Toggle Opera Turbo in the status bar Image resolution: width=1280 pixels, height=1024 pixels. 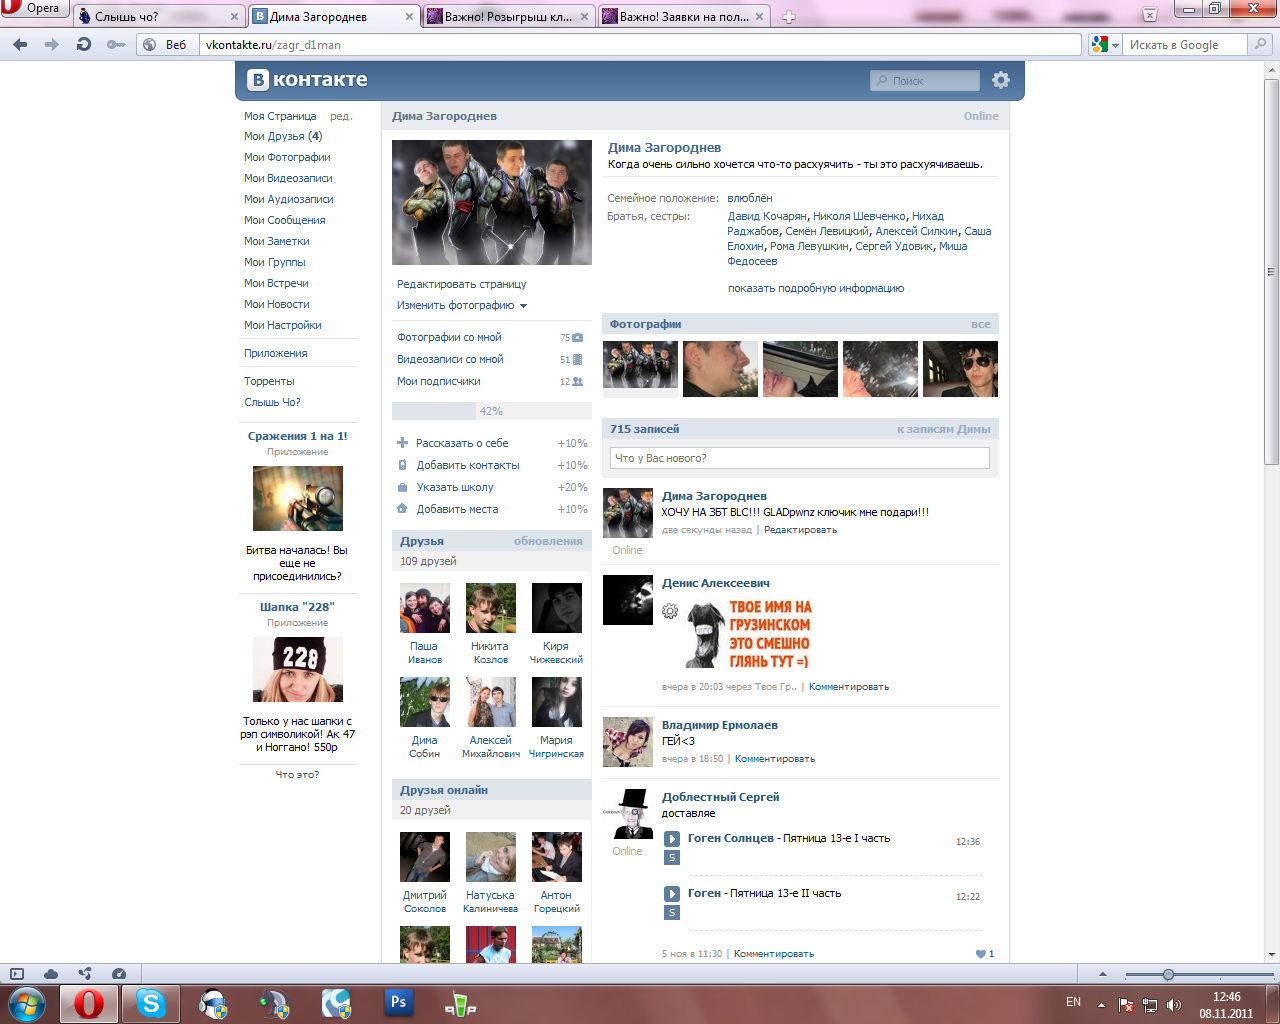[x=119, y=974]
